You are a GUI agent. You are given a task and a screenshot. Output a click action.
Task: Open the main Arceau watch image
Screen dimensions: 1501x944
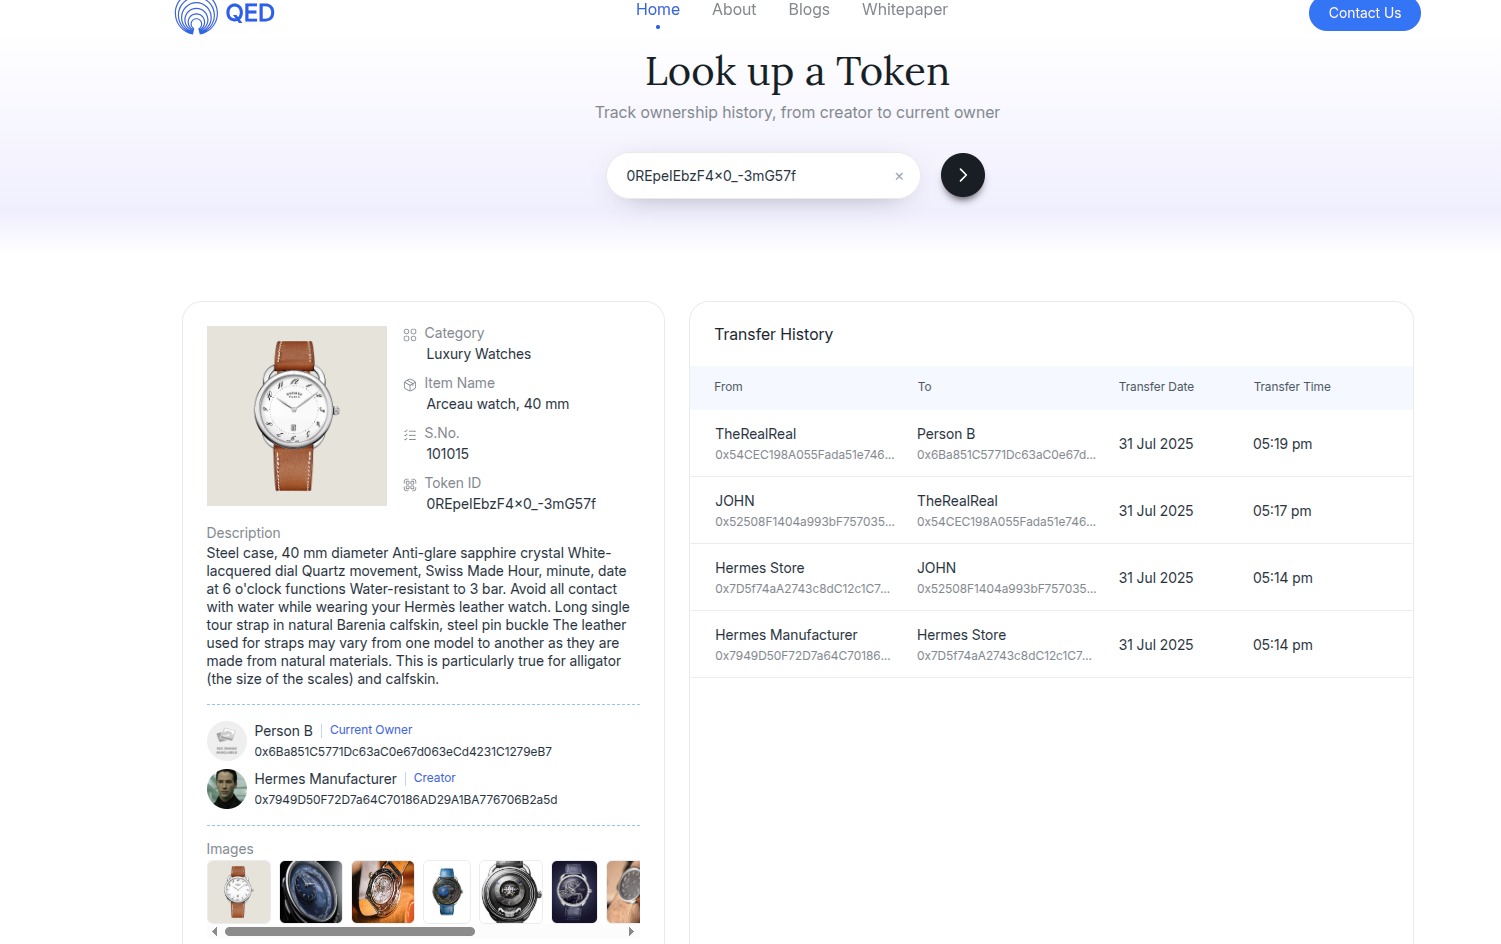tap(297, 416)
